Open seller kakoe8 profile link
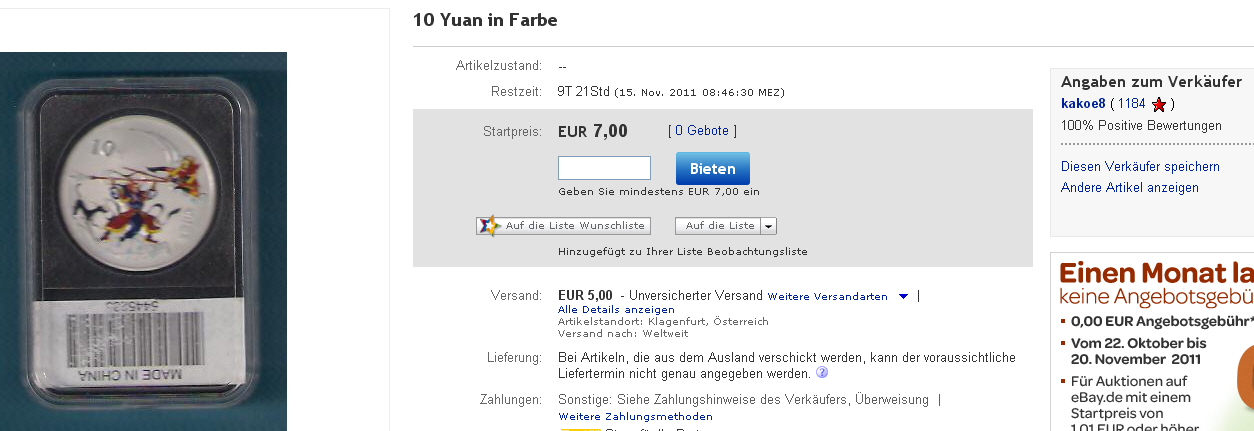 [1083, 104]
